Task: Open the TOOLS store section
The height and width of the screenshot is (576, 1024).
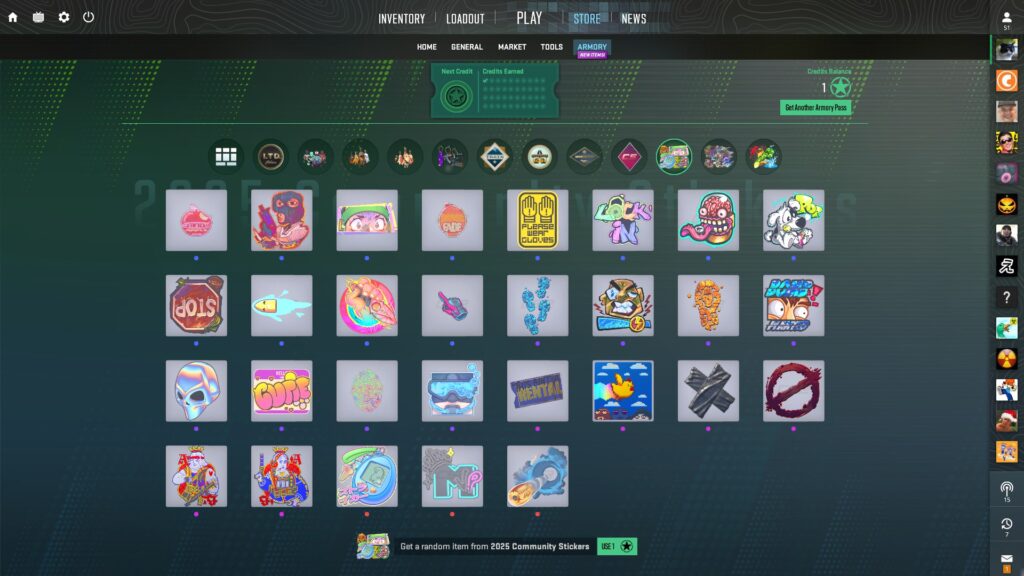Action: tap(551, 47)
